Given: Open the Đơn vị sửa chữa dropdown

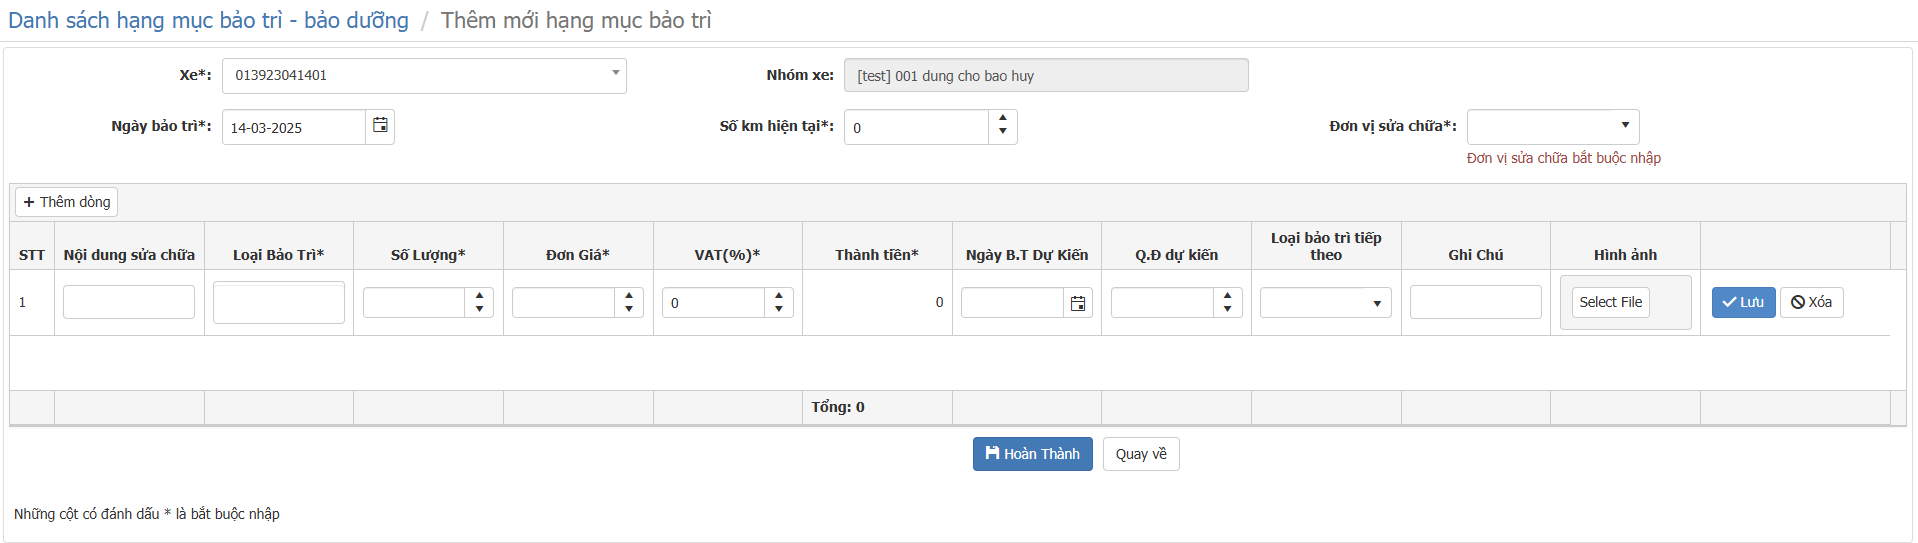Looking at the screenshot, I should tap(1553, 127).
